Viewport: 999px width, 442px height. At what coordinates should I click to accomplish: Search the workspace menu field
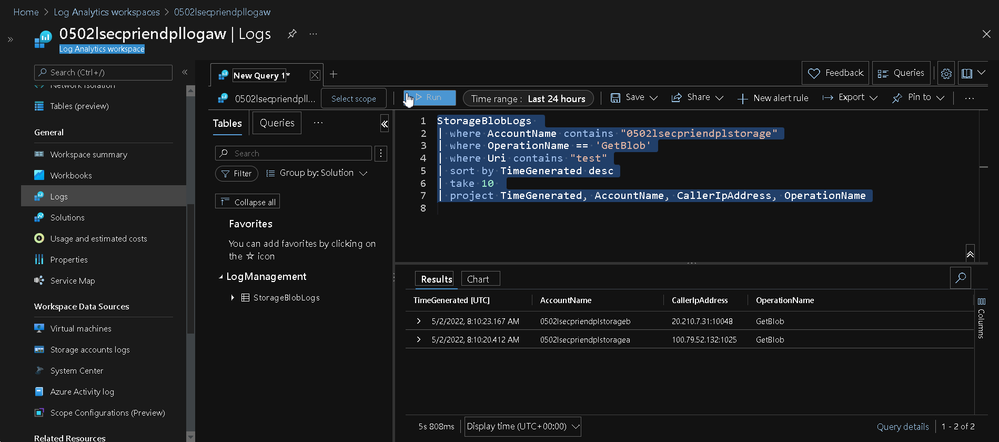tap(103, 73)
